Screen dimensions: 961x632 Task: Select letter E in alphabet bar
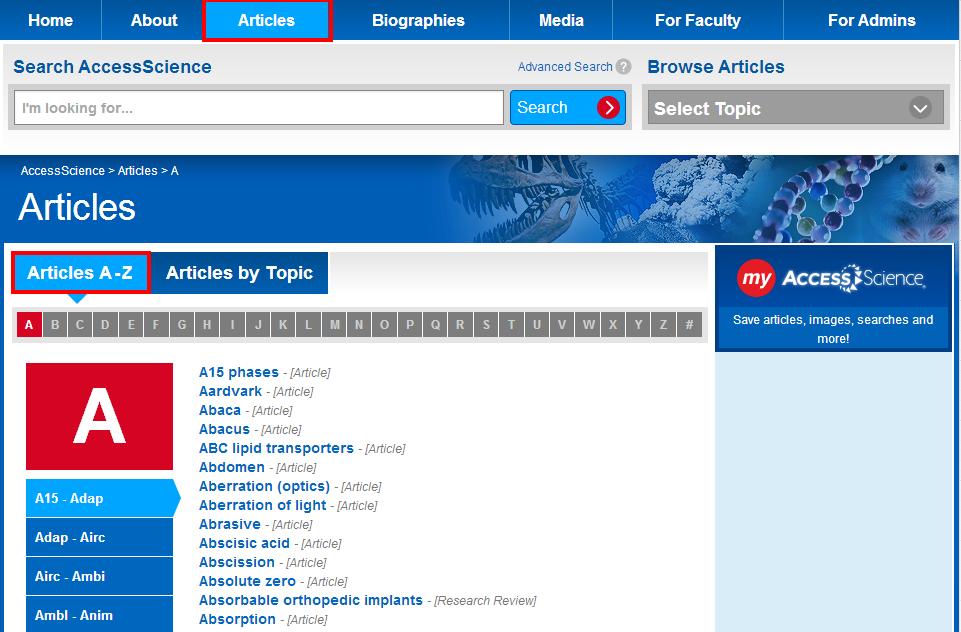click(x=131, y=324)
